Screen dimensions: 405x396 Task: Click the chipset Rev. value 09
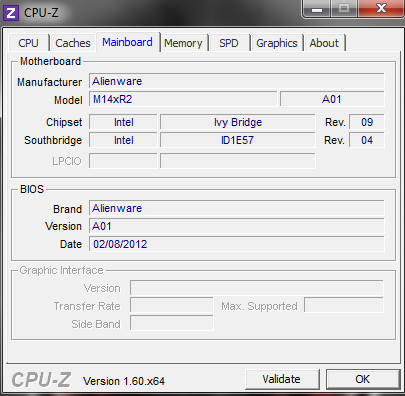point(367,122)
